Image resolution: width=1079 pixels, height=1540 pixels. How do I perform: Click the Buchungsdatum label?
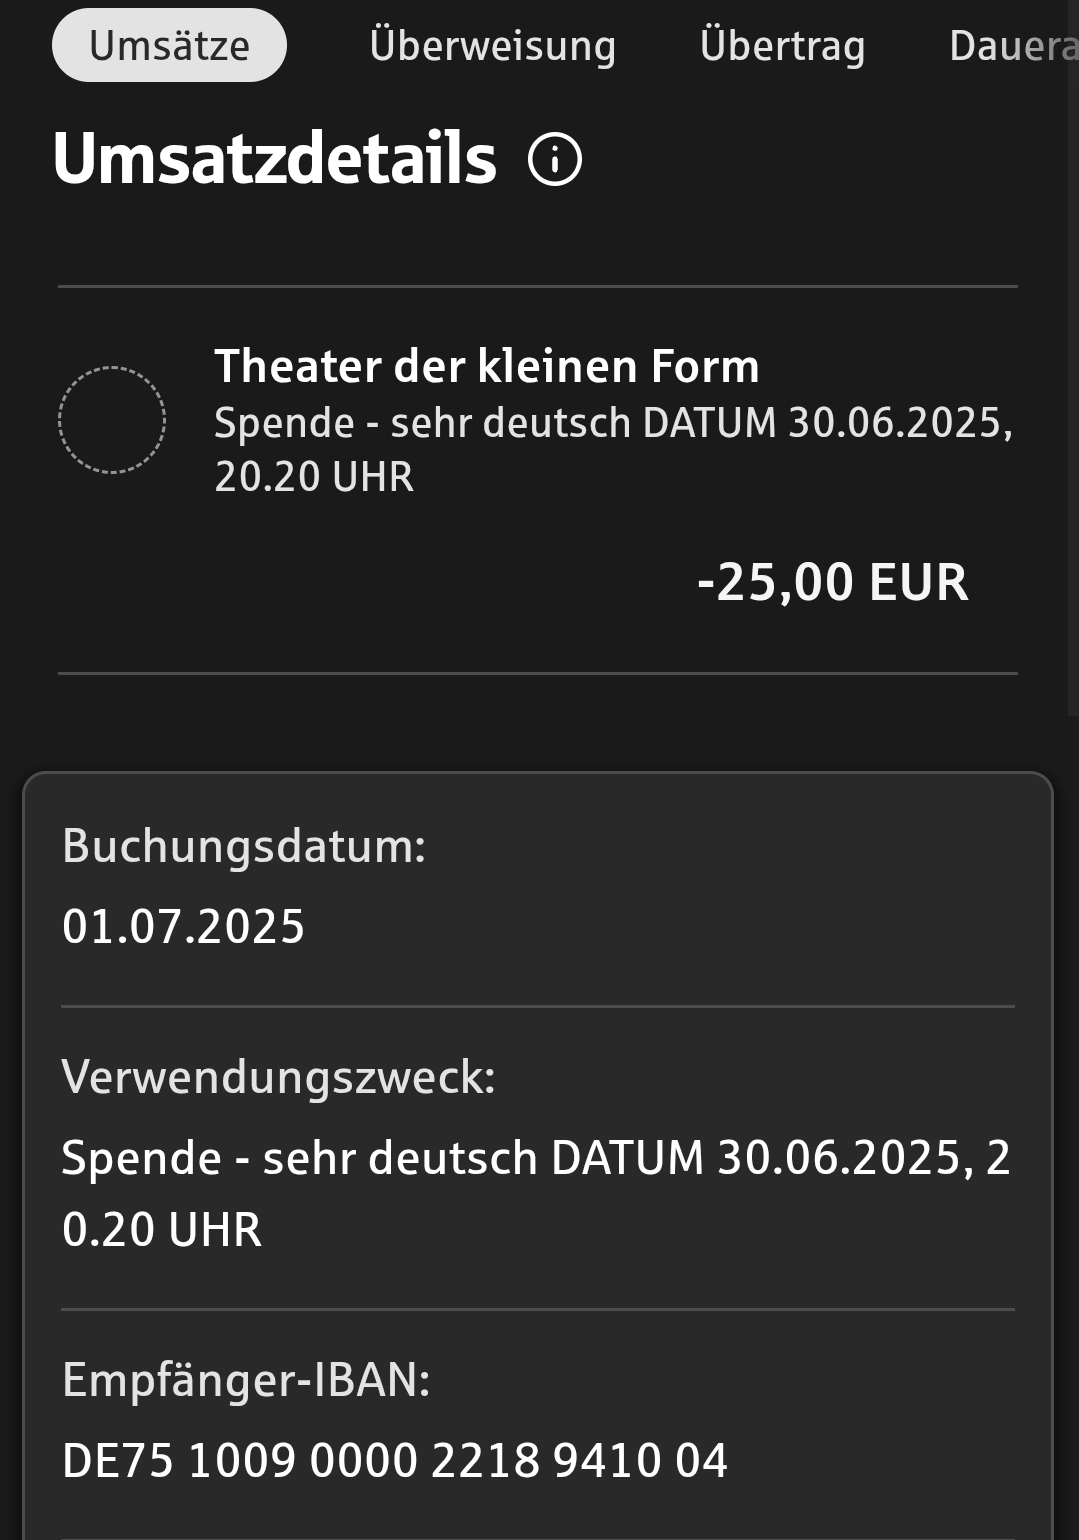click(x=244, y=846)
